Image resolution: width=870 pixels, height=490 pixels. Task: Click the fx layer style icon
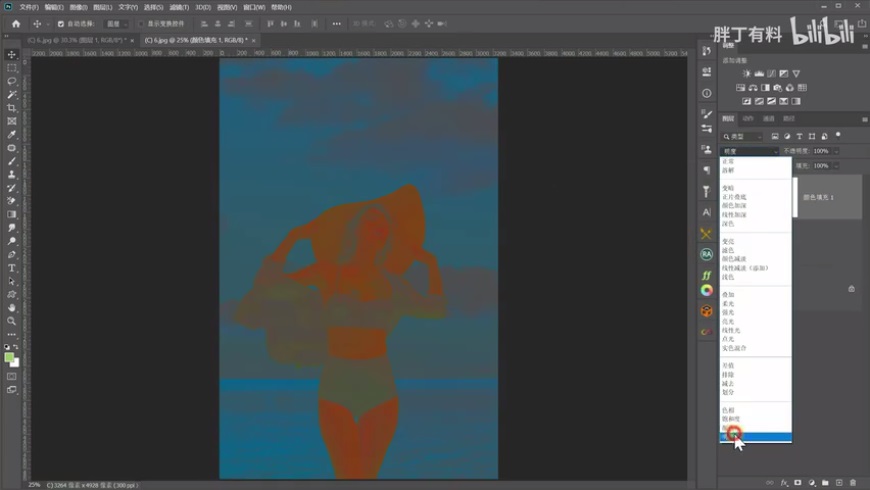(x=784, y=483)
